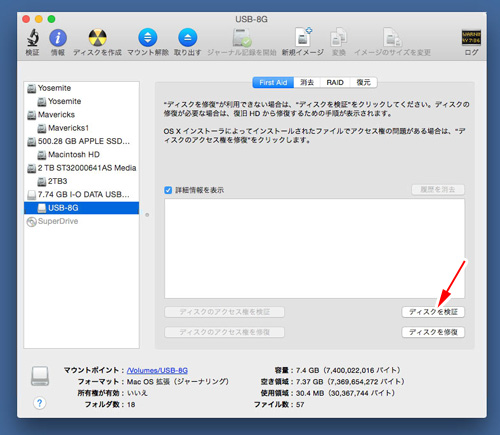Click the sidebar splitter handle dot
This screenshot has width=500, height=435.
(x=147, y=215)
